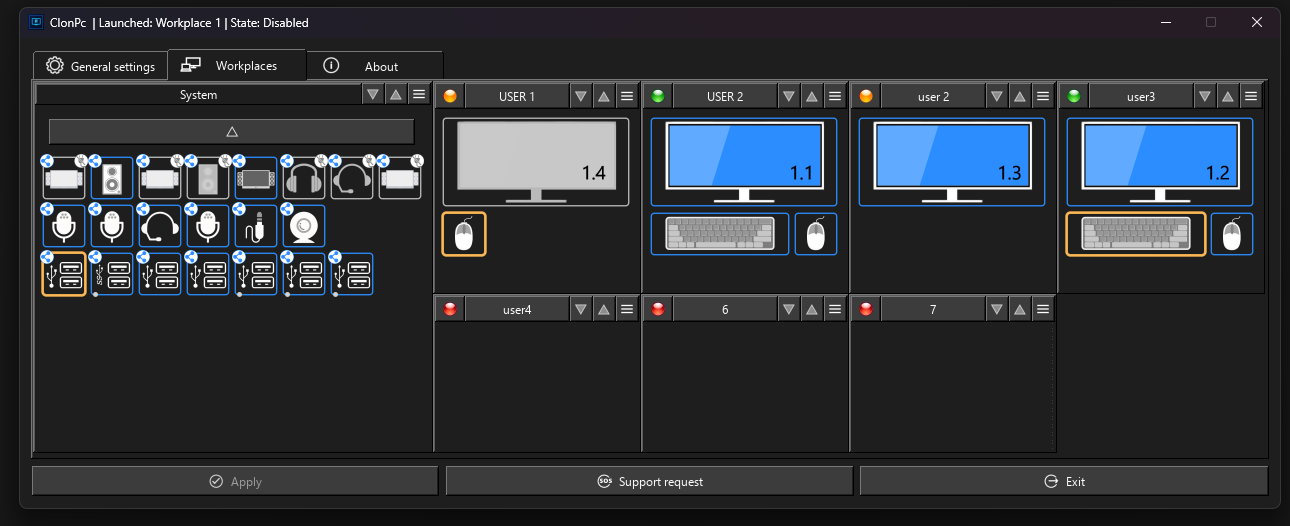Toggle USER 2 green status light
1290x526 pixels.
[658, 96]
